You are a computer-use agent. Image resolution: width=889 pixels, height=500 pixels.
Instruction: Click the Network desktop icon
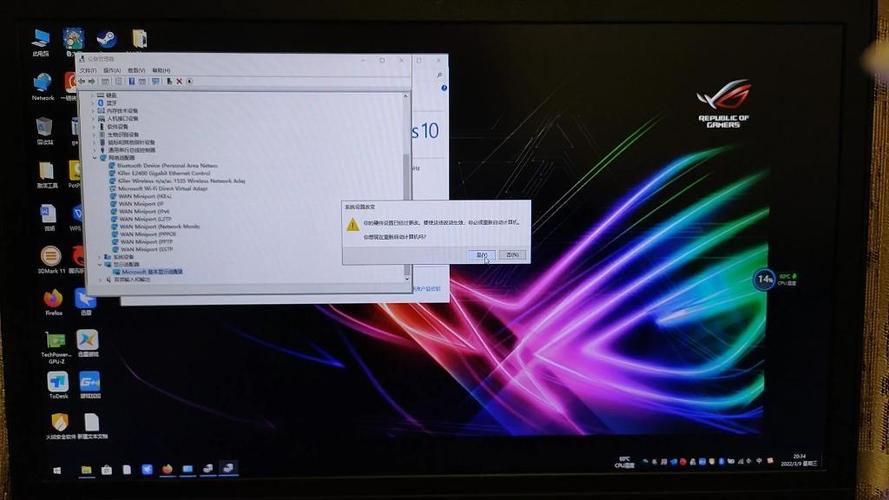(x=43, y=87)
